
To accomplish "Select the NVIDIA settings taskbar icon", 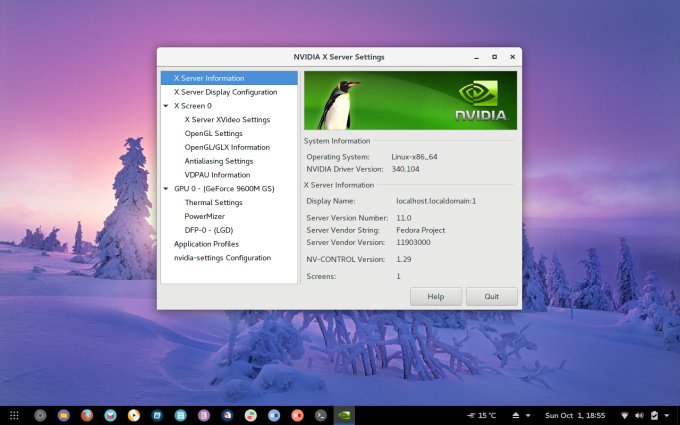I will (344, 415).
